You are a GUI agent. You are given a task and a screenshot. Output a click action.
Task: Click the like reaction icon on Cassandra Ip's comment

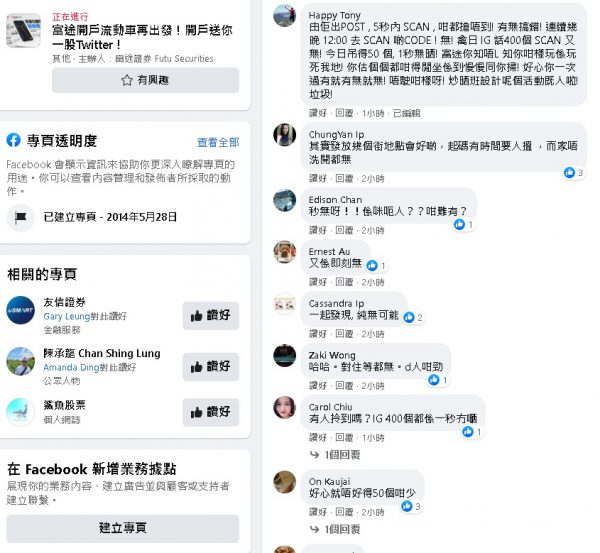point(409,317)
